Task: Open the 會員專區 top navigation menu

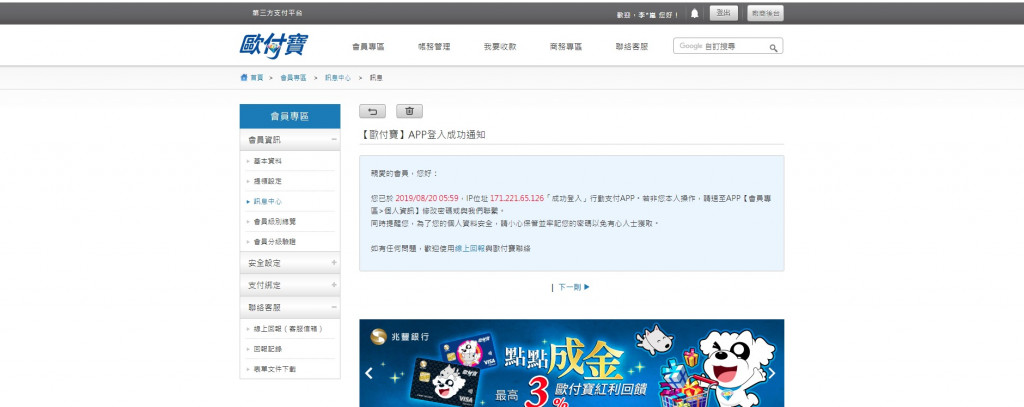Action: [x=368, y=46]
